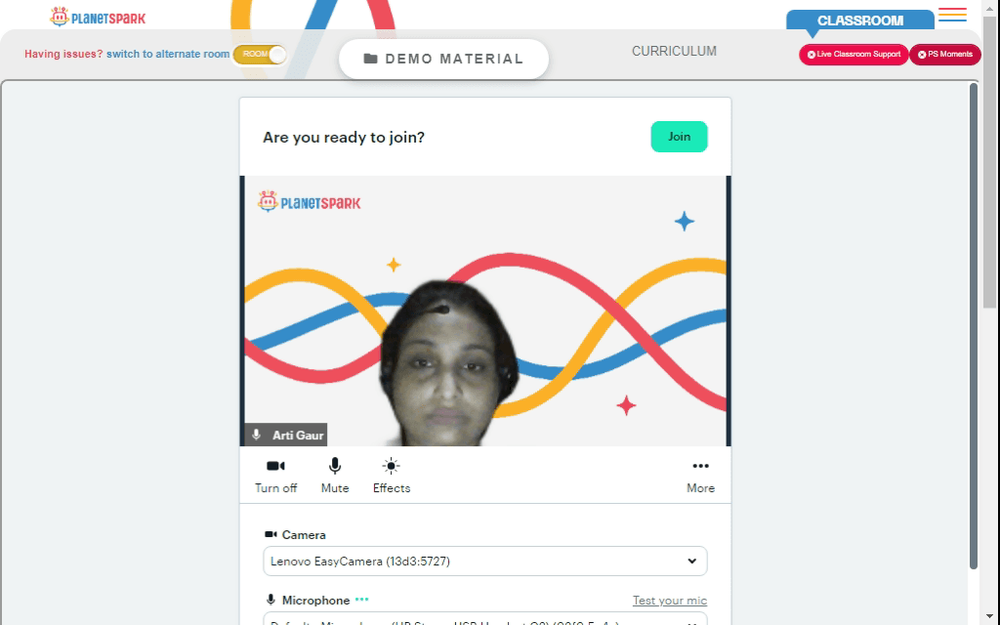
Task: Click PlanetSpark logo inside video preview
Action: click(309, 202)
